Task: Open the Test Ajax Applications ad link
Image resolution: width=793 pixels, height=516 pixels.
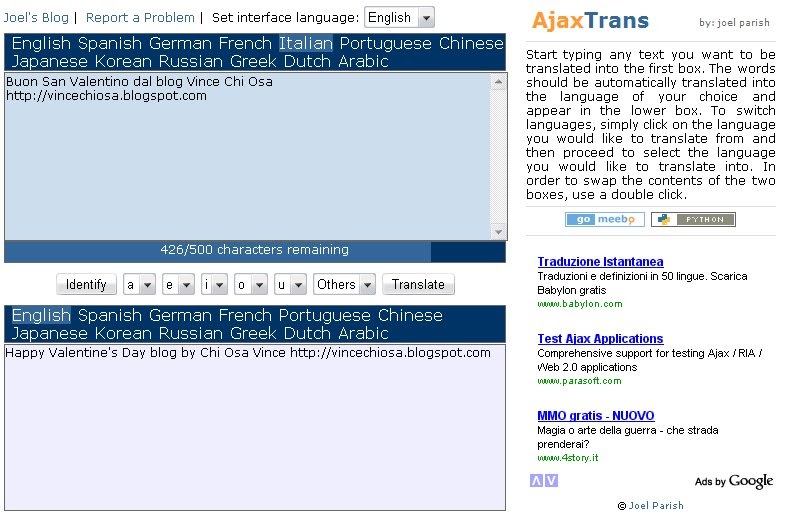Action: [x=600, y=338]
